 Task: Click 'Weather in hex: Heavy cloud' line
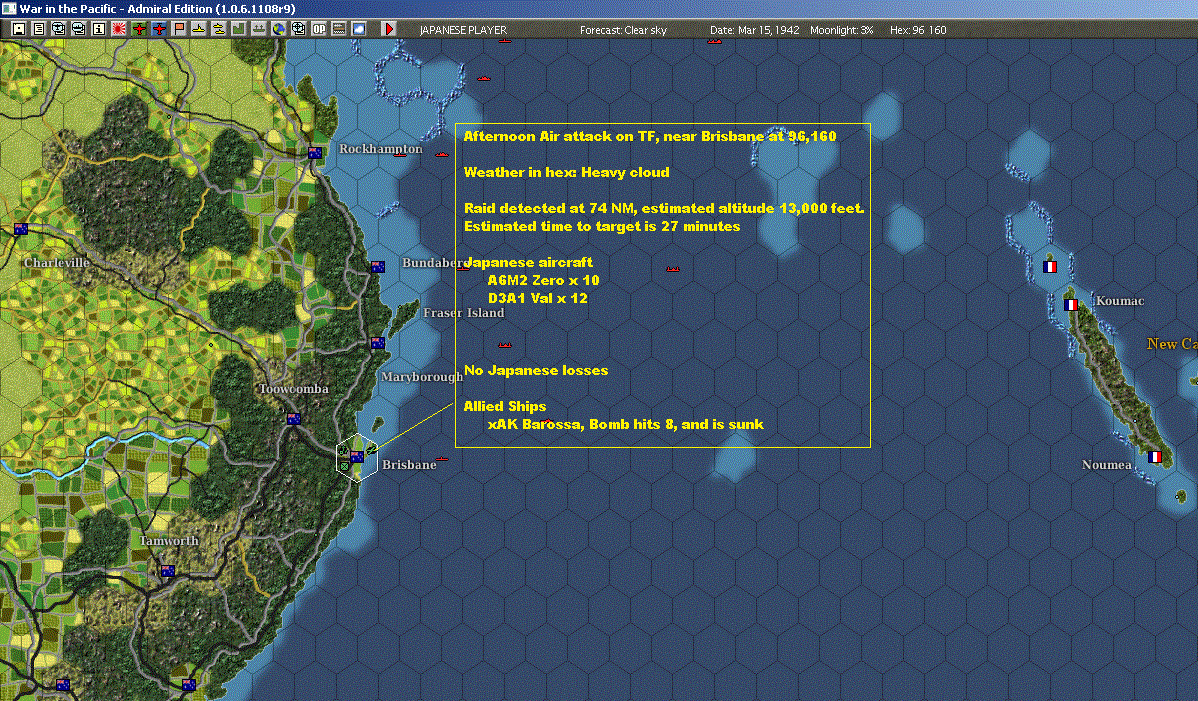click(566, 172)
